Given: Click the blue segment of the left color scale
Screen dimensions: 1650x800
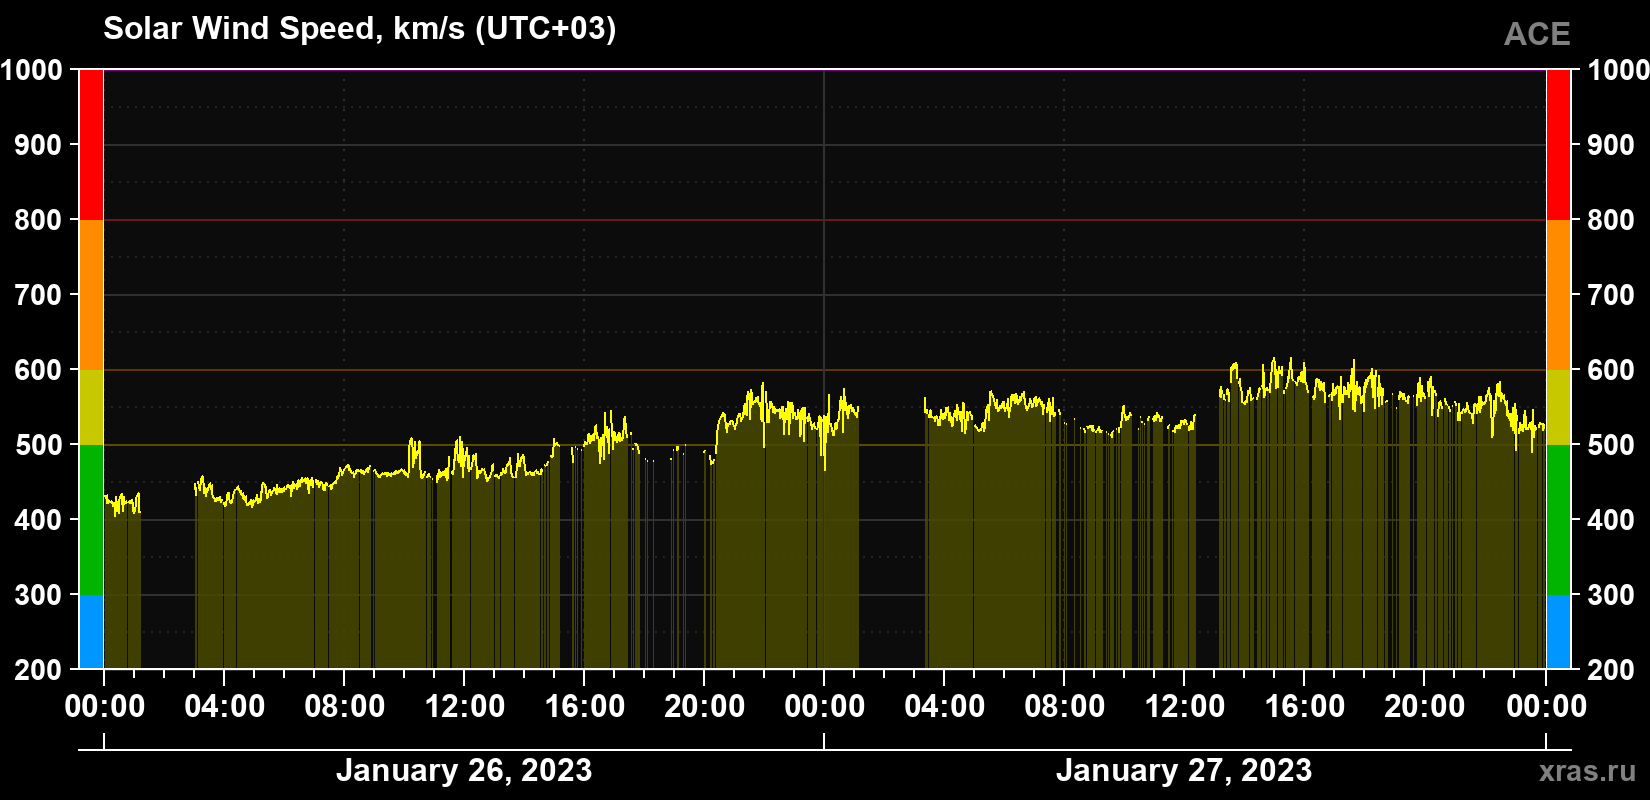Looking at the screenshot, I should click(x=91, y=632).
